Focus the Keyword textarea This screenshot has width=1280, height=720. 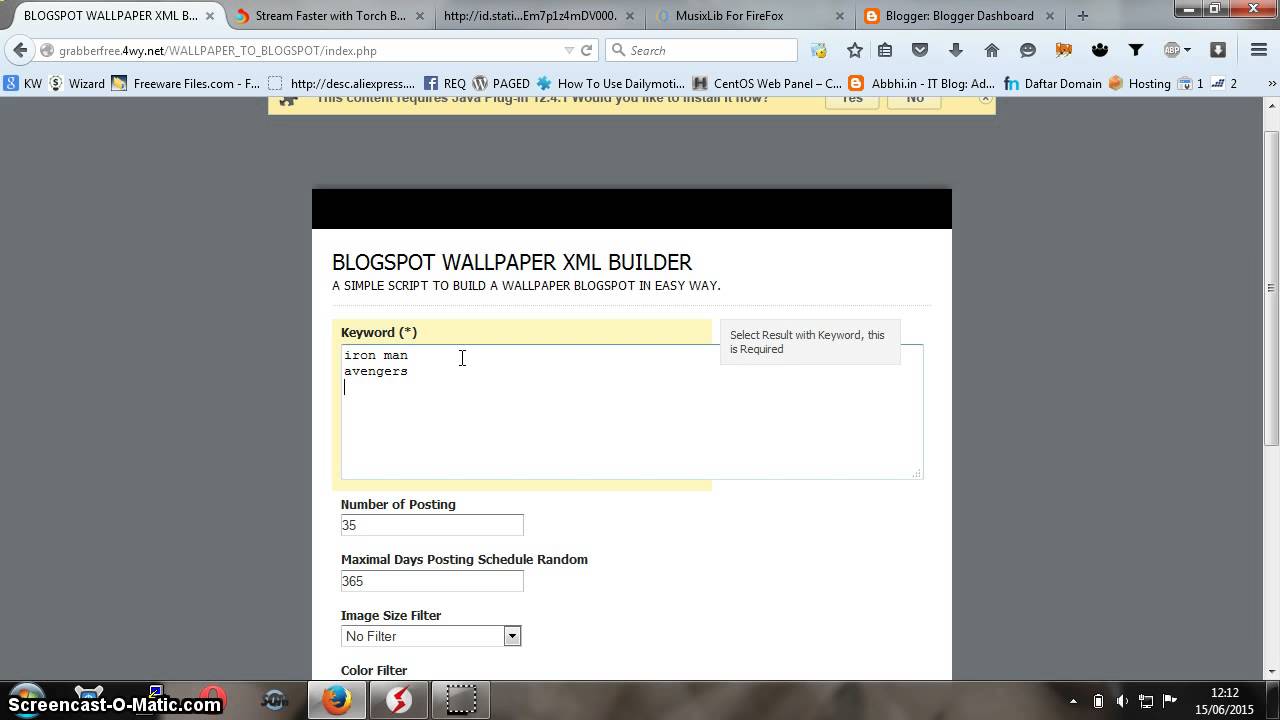tap(631, 412)
